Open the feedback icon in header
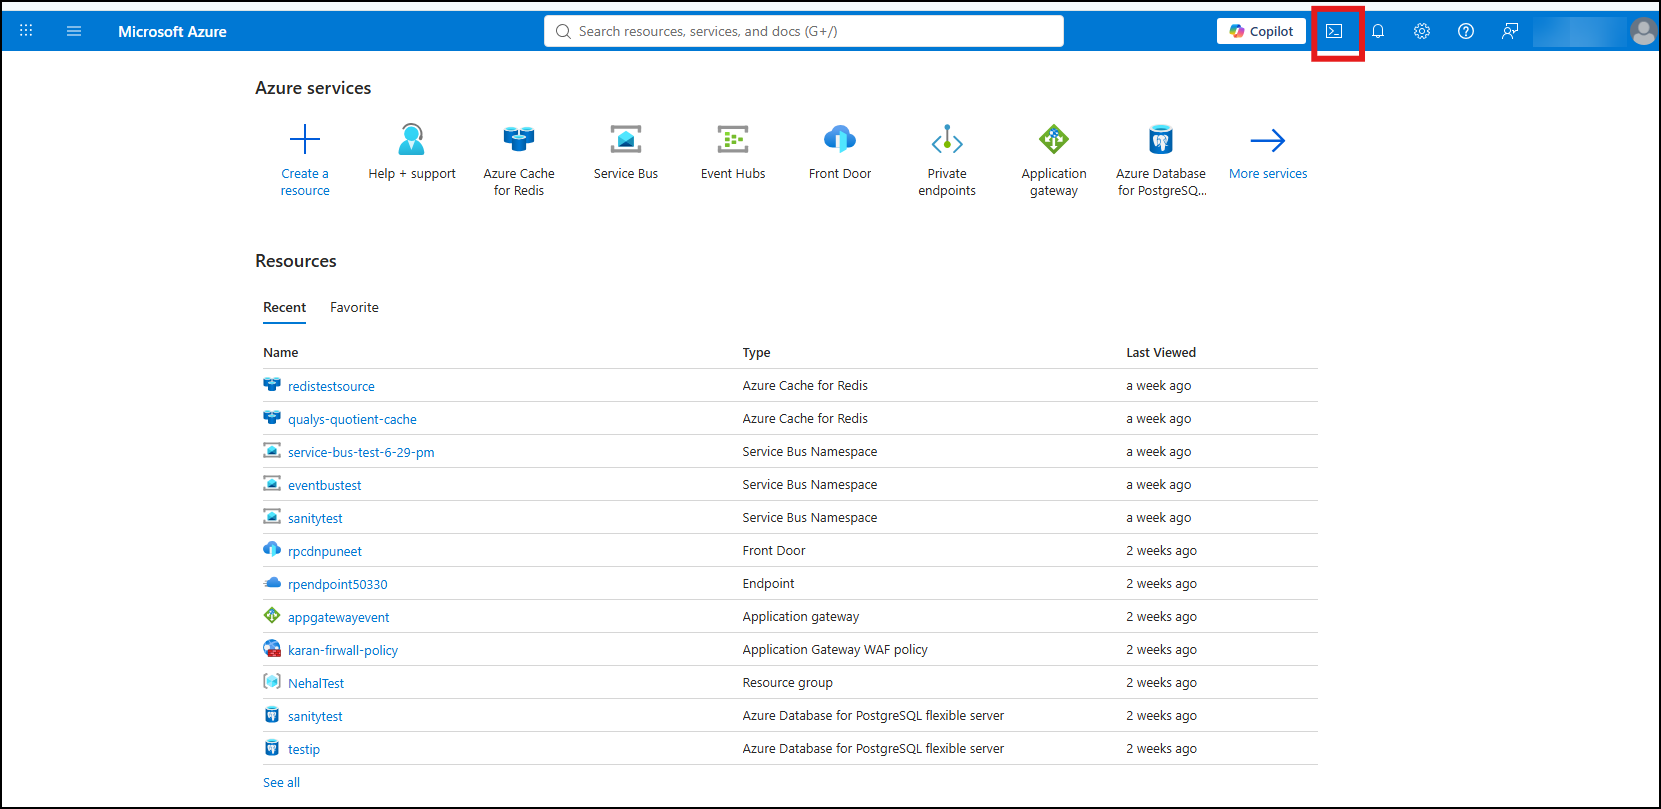The image size is (1661, 809). pos(1510,31)
